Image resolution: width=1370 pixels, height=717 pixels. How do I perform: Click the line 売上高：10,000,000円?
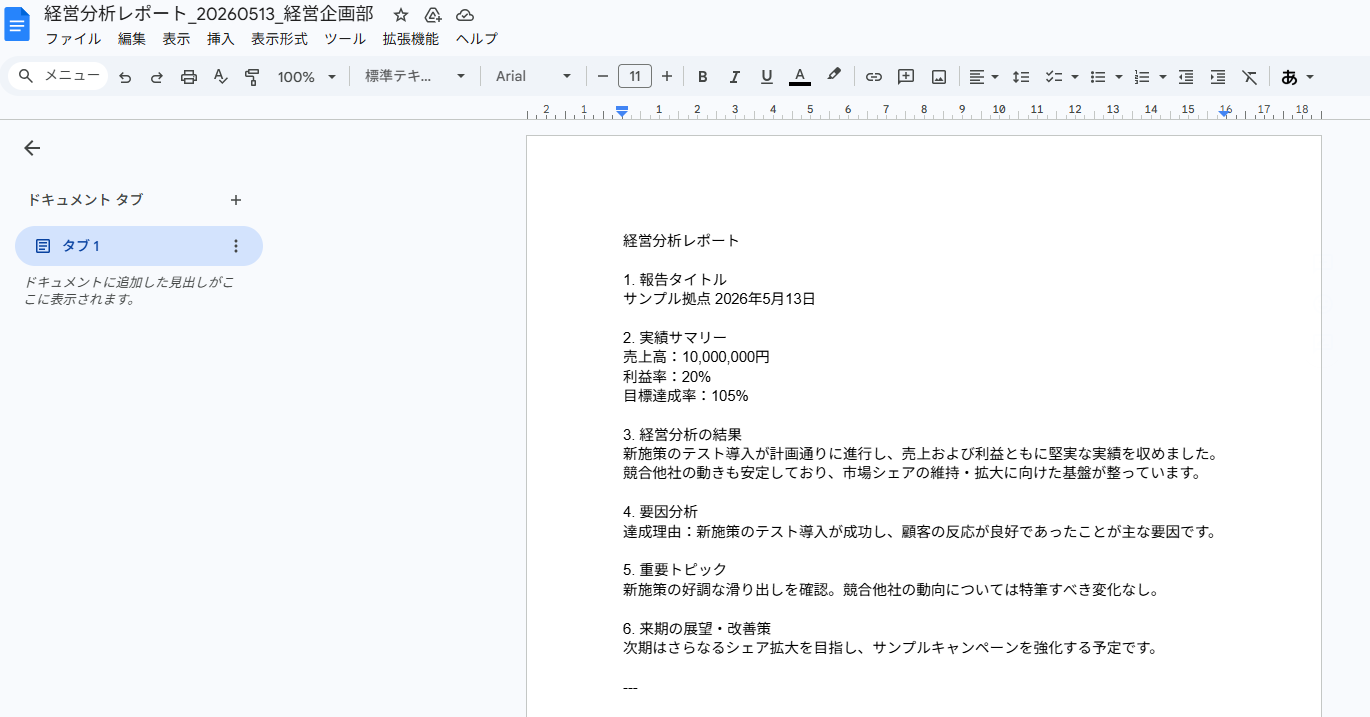pos(696,357)
